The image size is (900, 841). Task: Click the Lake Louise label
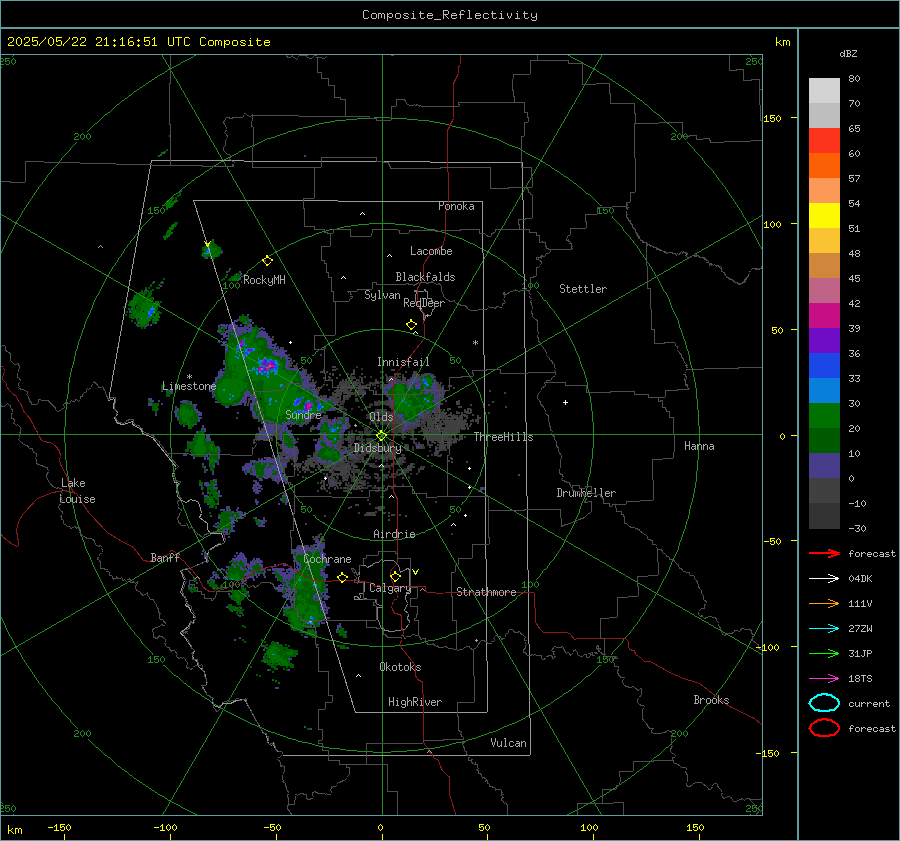pyautogui.click(x=77, y=491)
